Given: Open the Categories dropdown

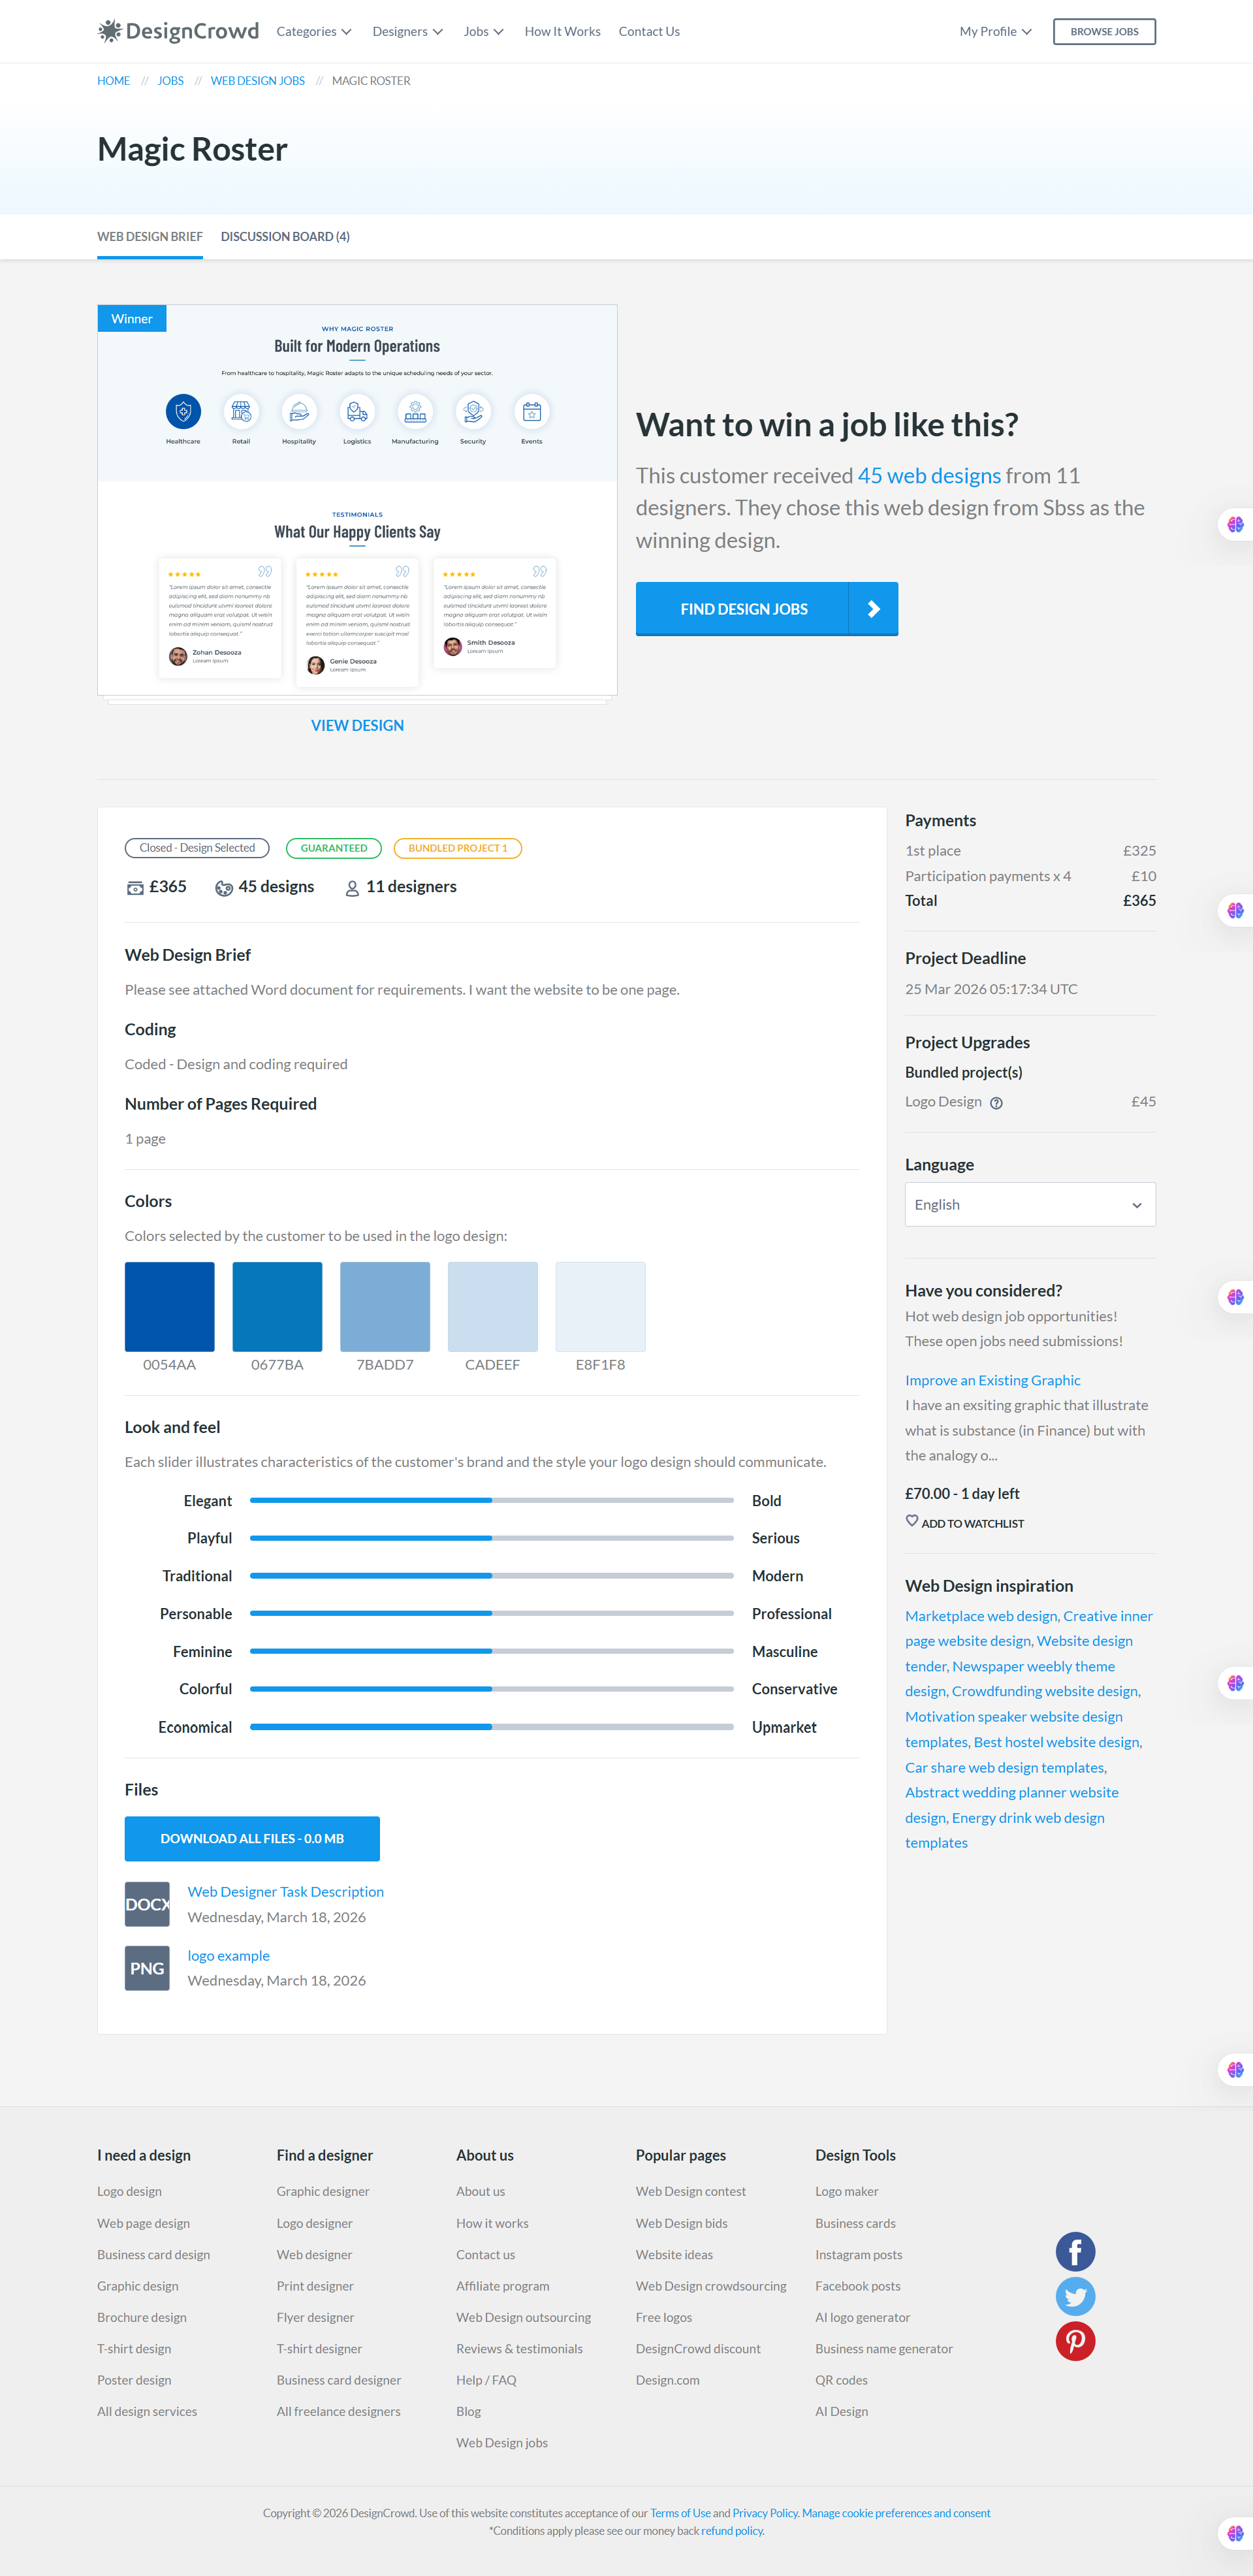Looking at the screenshot, I should 314,31.
